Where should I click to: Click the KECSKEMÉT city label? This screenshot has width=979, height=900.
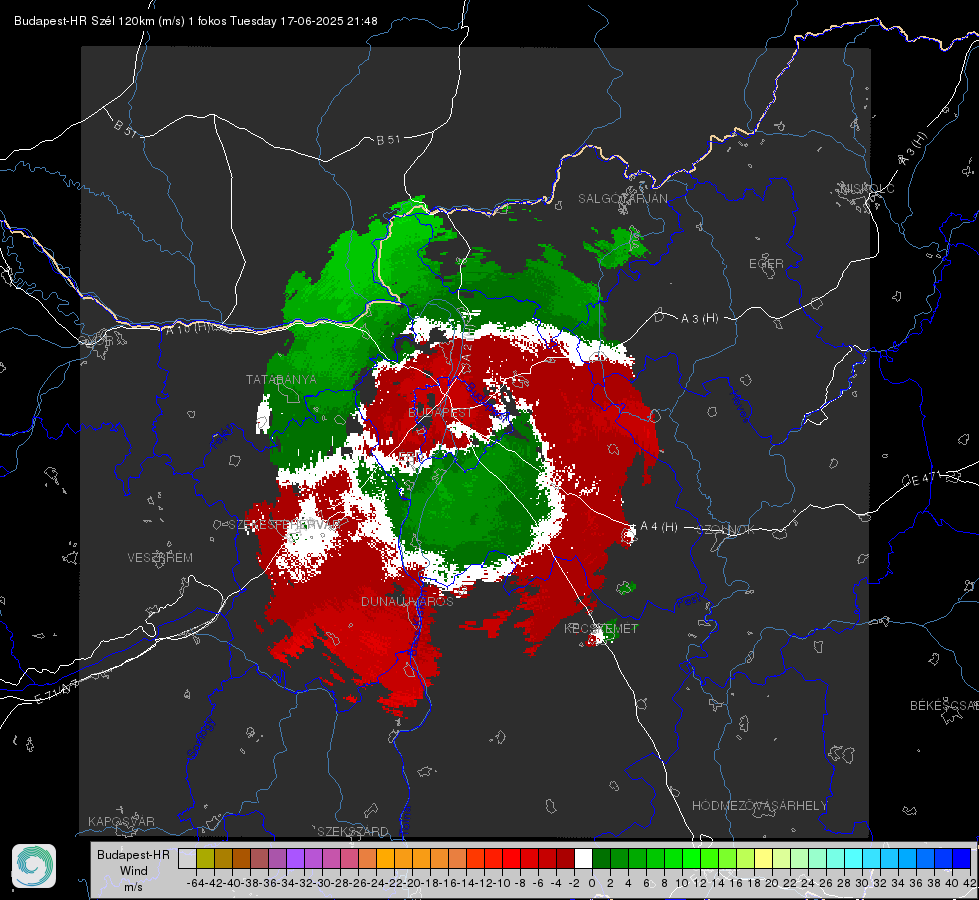601,628
